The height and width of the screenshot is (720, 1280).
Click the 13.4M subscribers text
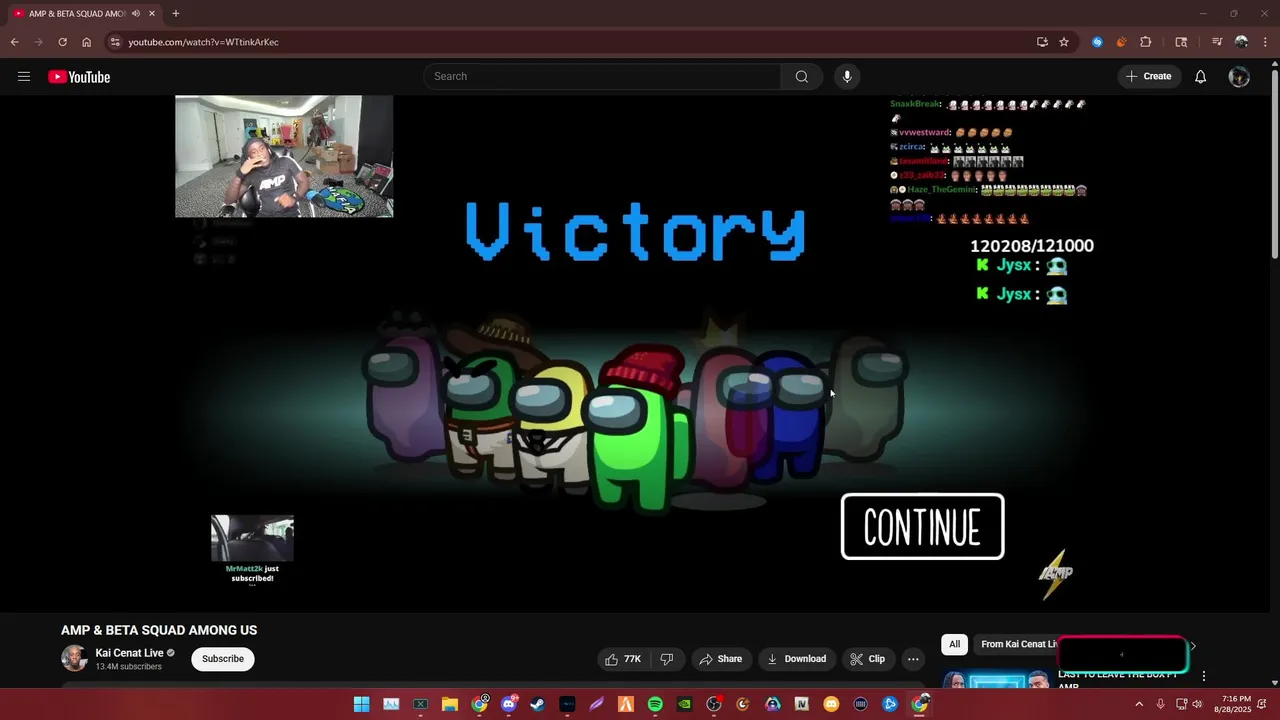pyautogui.click(x=128, y=667)
